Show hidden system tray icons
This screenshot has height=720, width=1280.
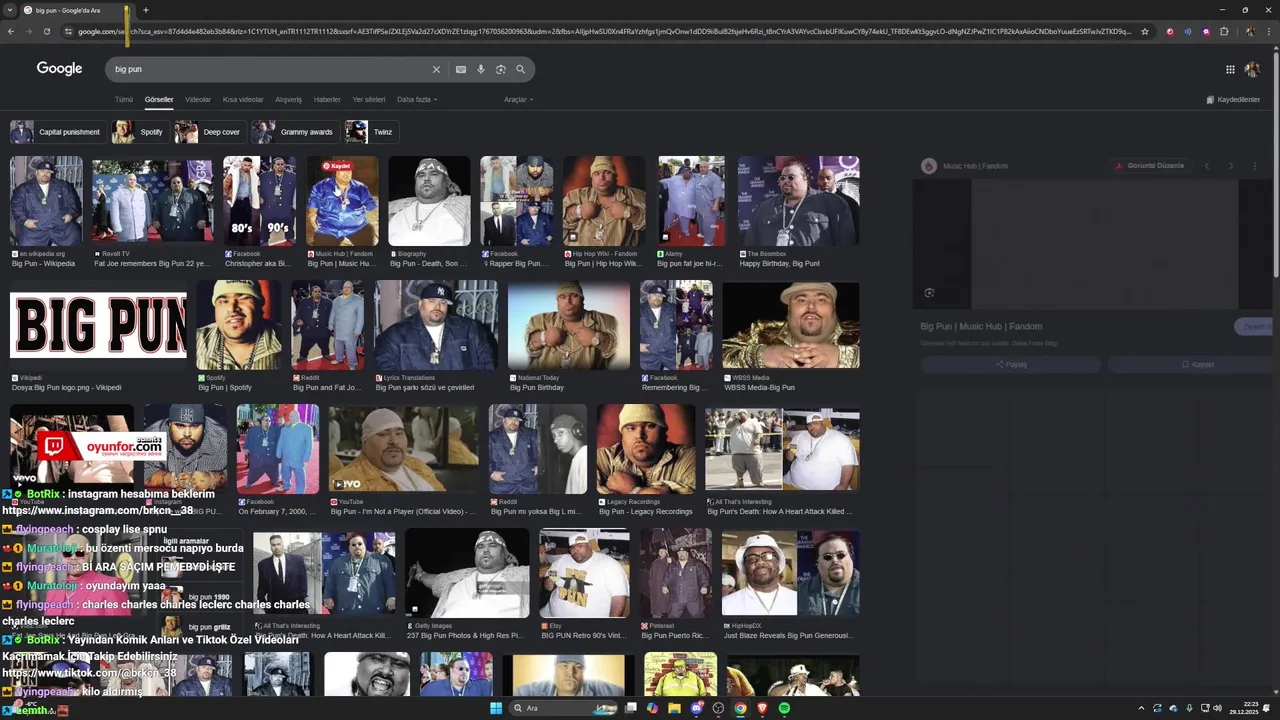click(x=1141, y=708)
